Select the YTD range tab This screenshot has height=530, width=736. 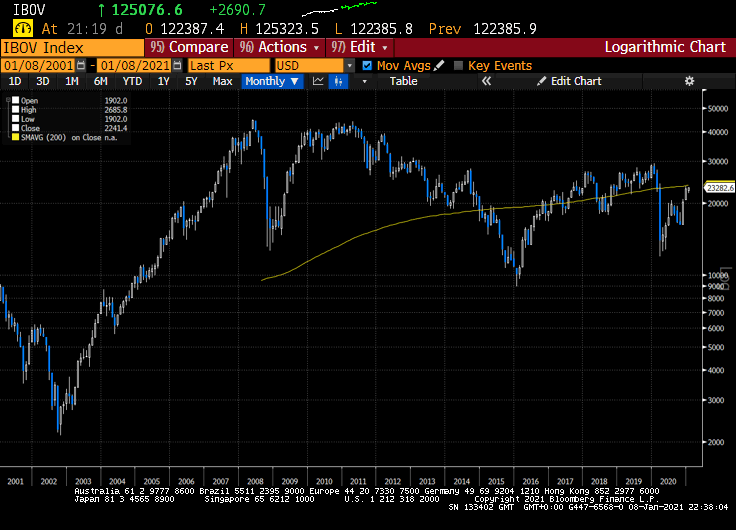coord(132,81)
